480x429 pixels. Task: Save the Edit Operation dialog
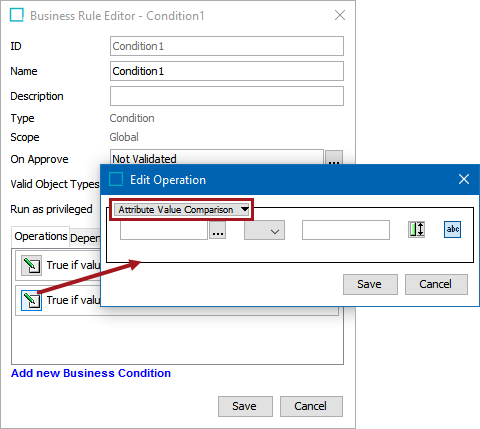[x=370, y=284]
